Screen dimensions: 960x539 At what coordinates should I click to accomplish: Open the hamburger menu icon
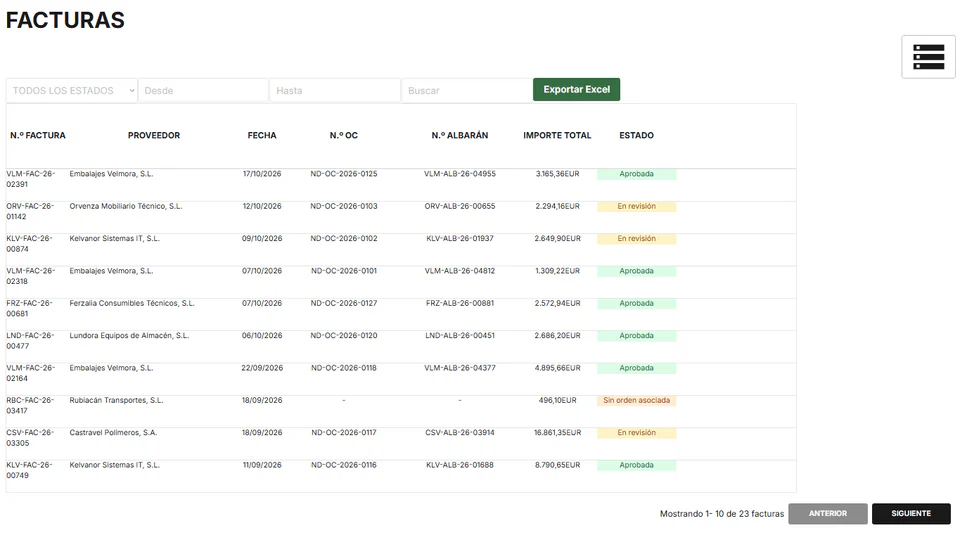(x=928, y=57)
